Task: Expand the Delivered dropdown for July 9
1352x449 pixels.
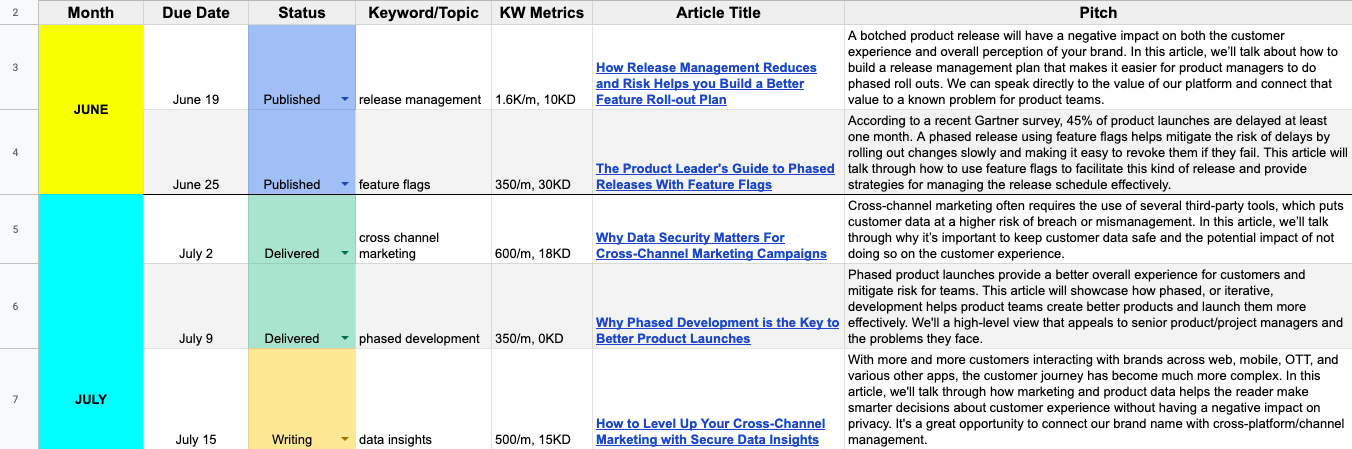Action: pos(345,339)
